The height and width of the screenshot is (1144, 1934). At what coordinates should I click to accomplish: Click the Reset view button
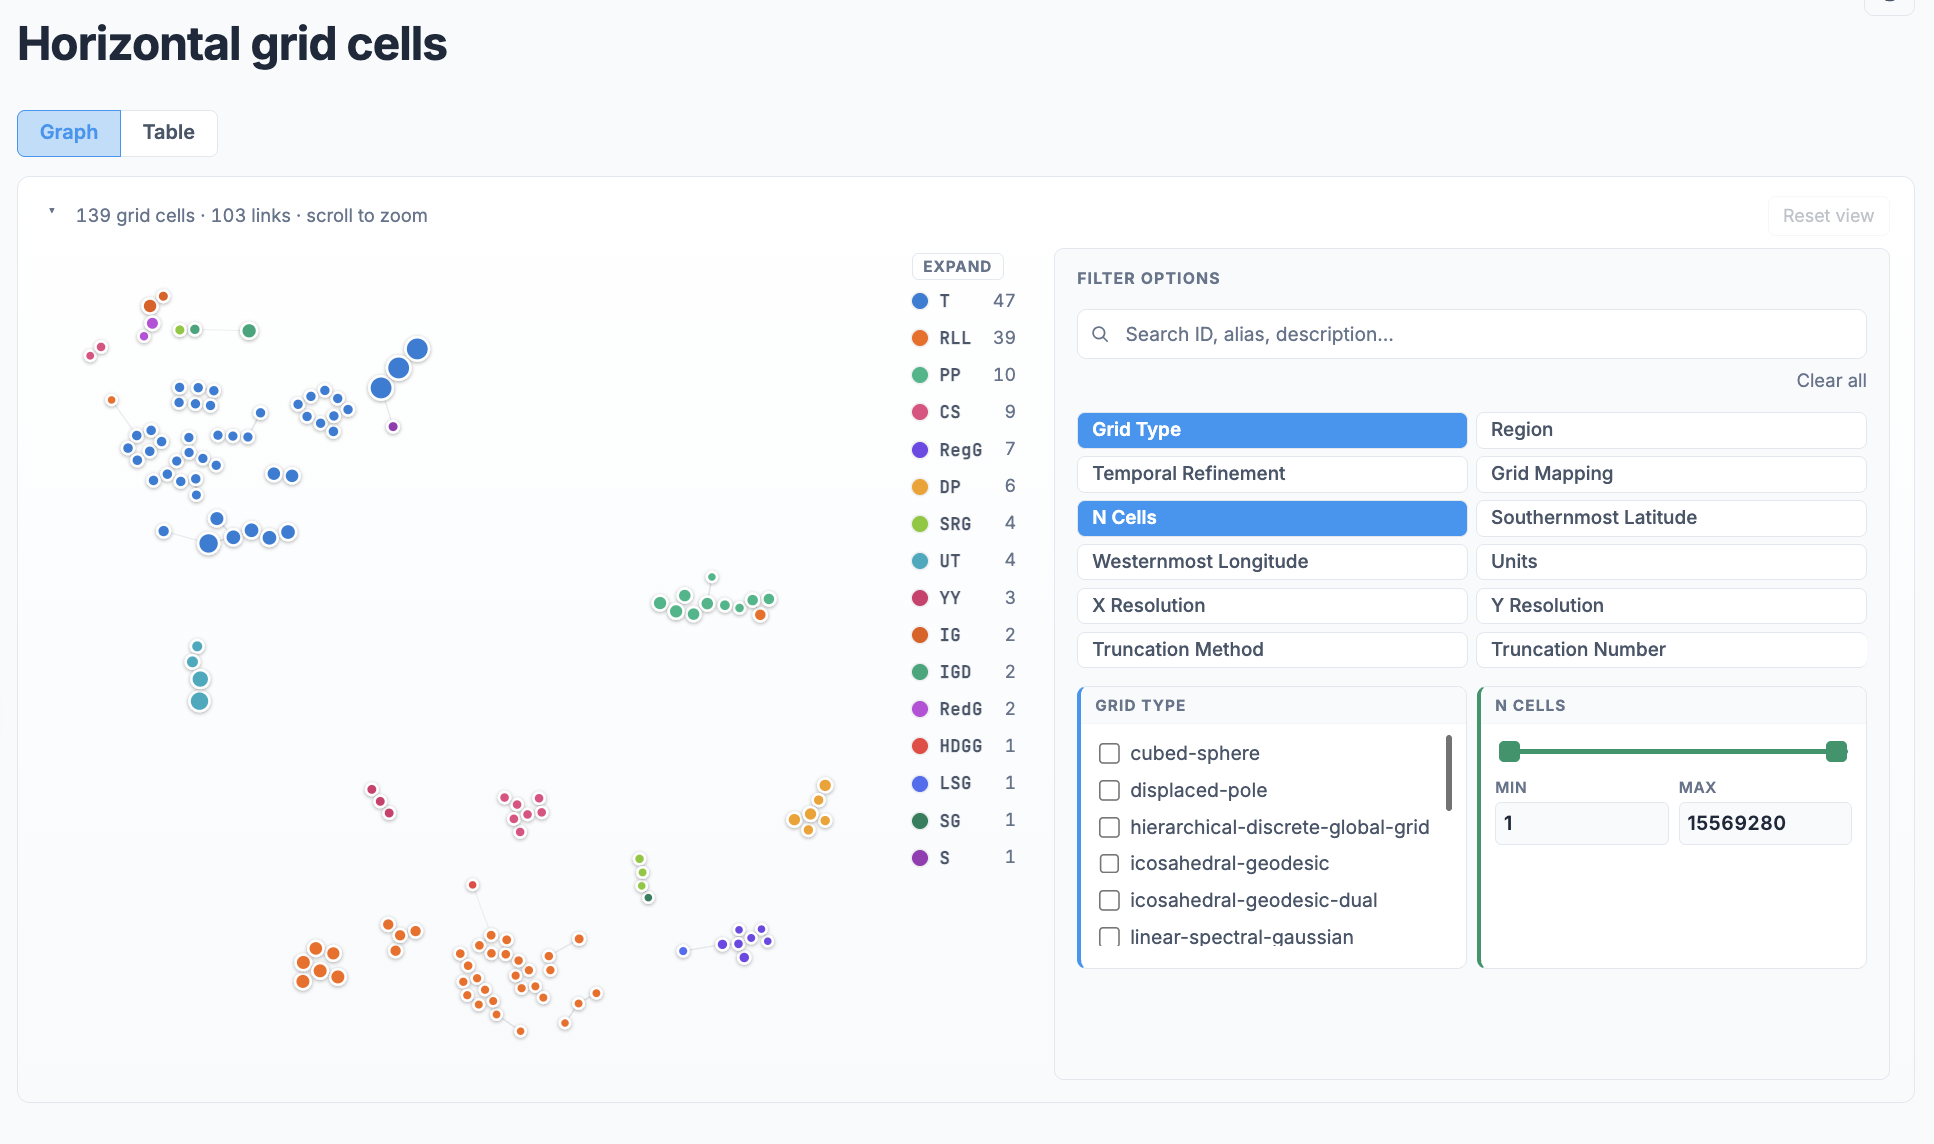[x=1828, y=216]
